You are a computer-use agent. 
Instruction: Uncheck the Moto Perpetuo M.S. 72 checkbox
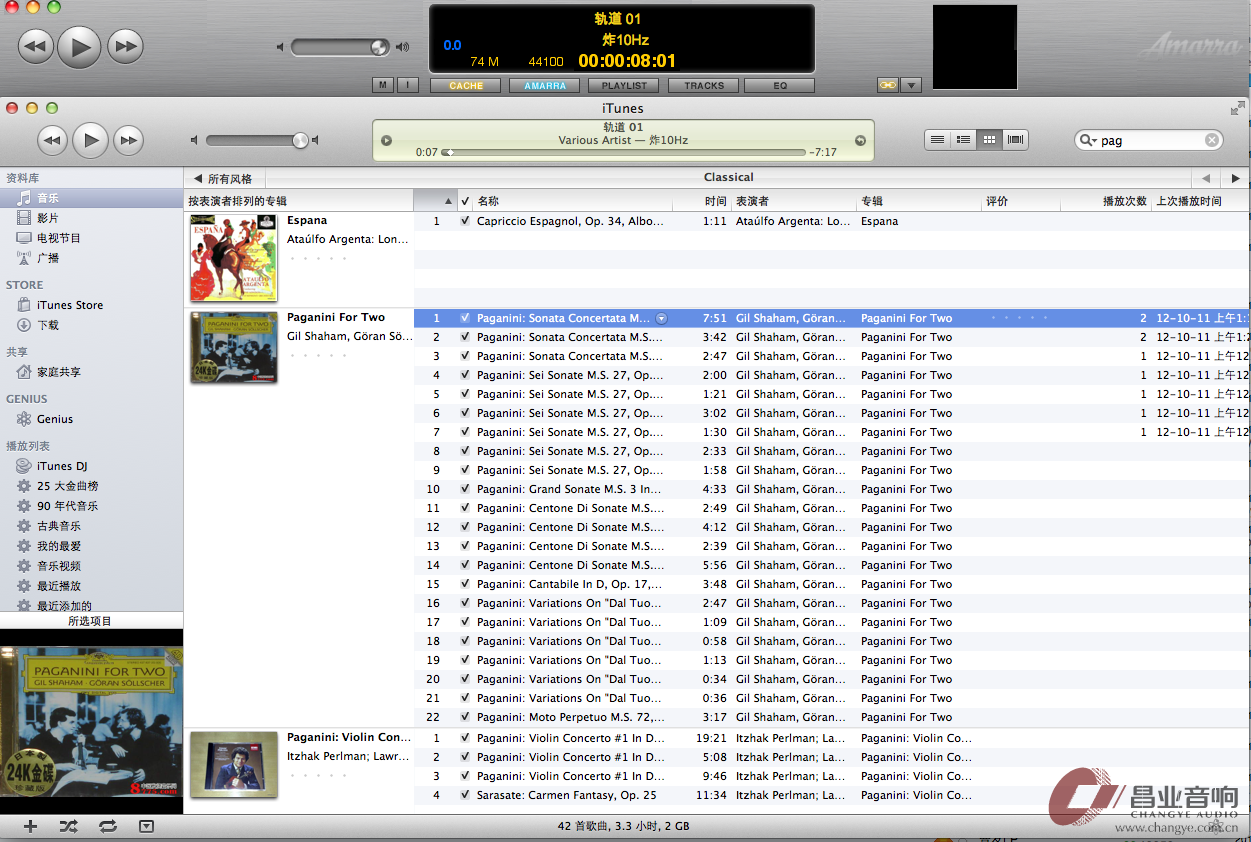coord(465,717)
